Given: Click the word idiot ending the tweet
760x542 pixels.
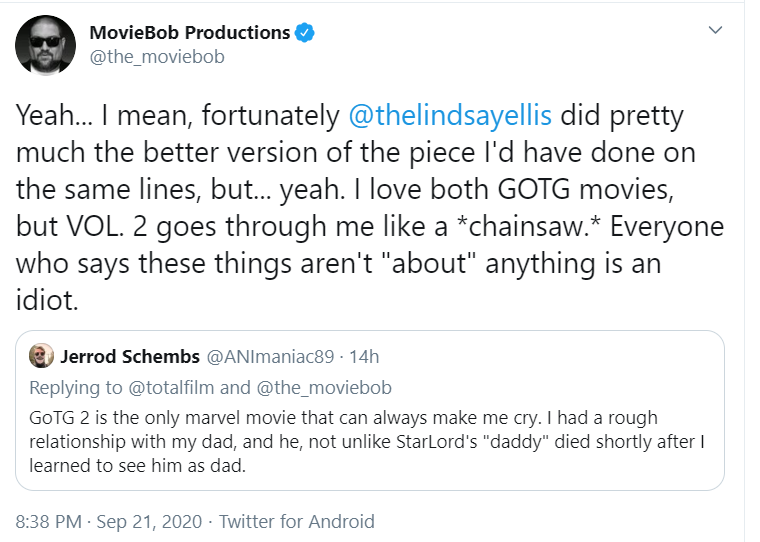Looking at the screenshot, I should tap(47, 300).
